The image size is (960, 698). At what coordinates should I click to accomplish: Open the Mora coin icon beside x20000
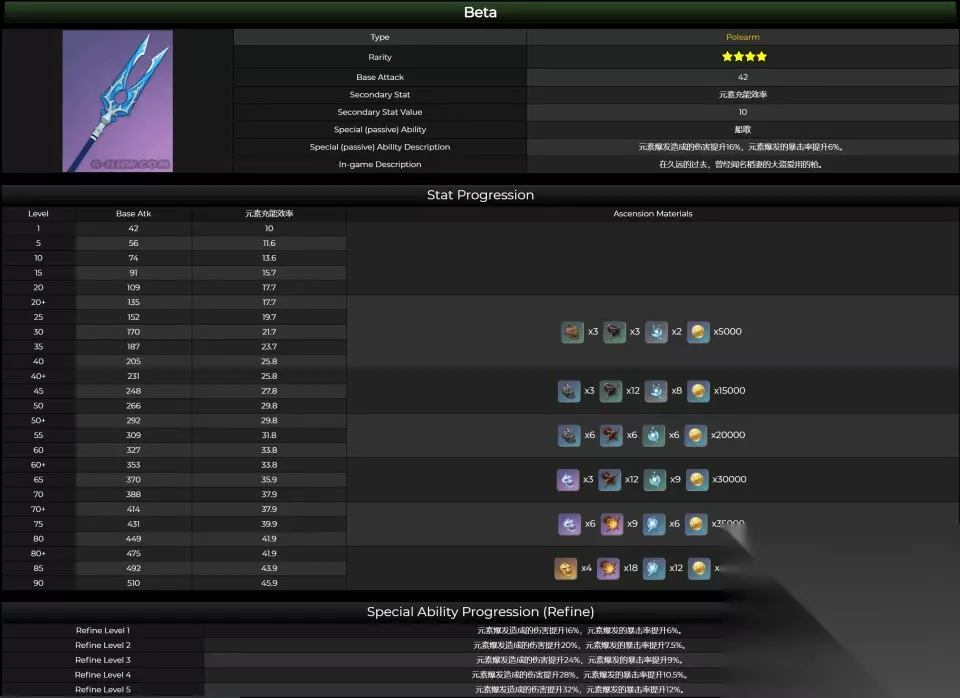tap(696, 435)
